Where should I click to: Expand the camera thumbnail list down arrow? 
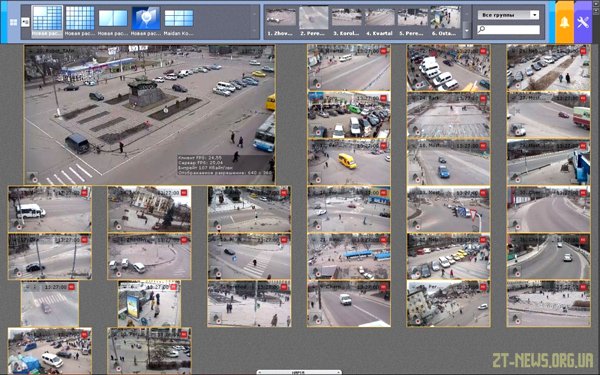(x=466, y=31)
